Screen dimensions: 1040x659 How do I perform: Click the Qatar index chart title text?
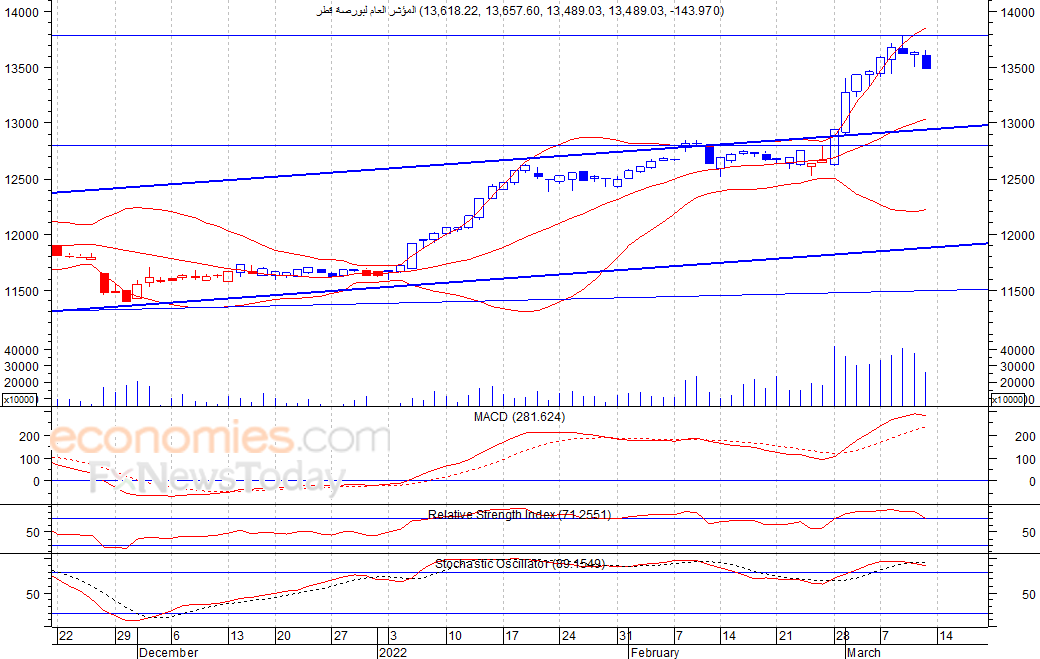click(519, 11)
